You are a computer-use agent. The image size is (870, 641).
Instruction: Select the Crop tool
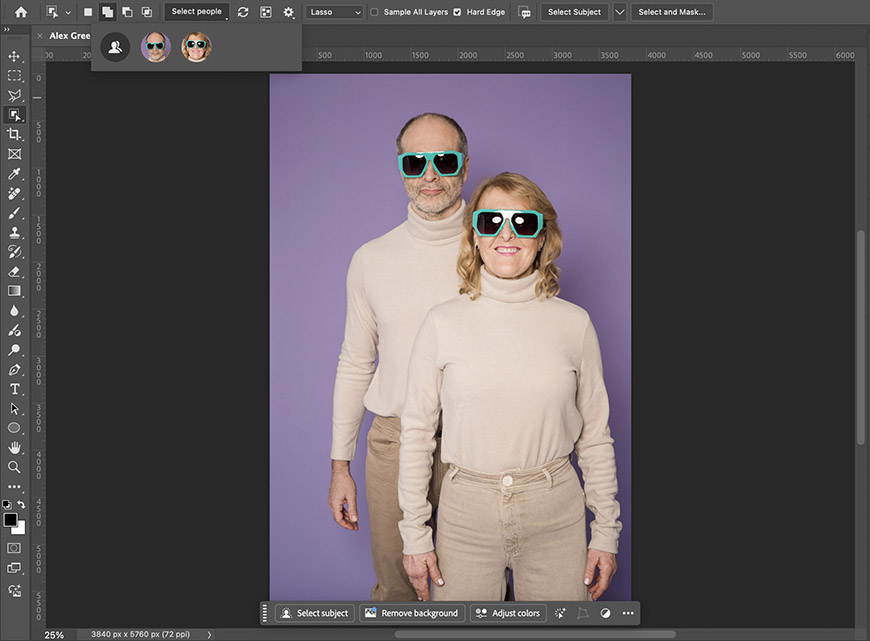pyautogui.click(x=14, y=134)
